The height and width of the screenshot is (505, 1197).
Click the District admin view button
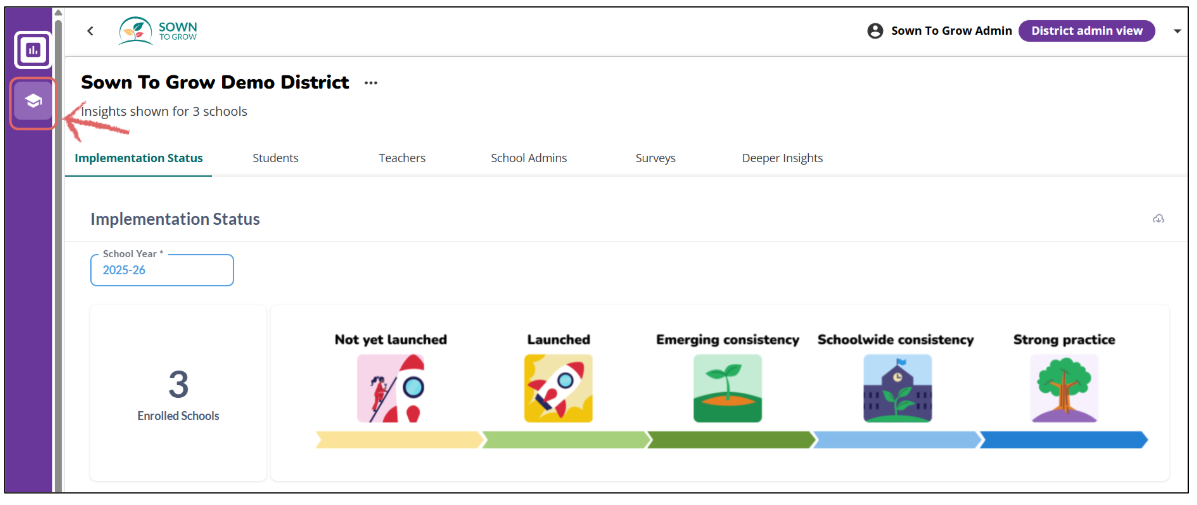click(1086, 31)
